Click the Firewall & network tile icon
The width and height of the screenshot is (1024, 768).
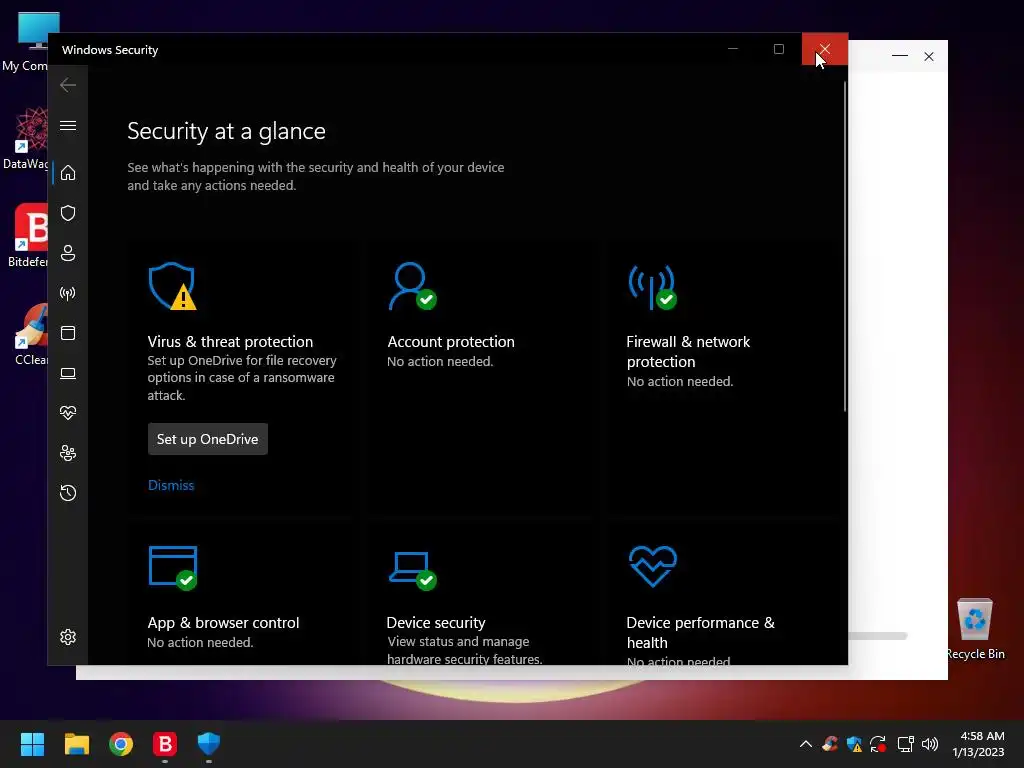pos(652,286)
